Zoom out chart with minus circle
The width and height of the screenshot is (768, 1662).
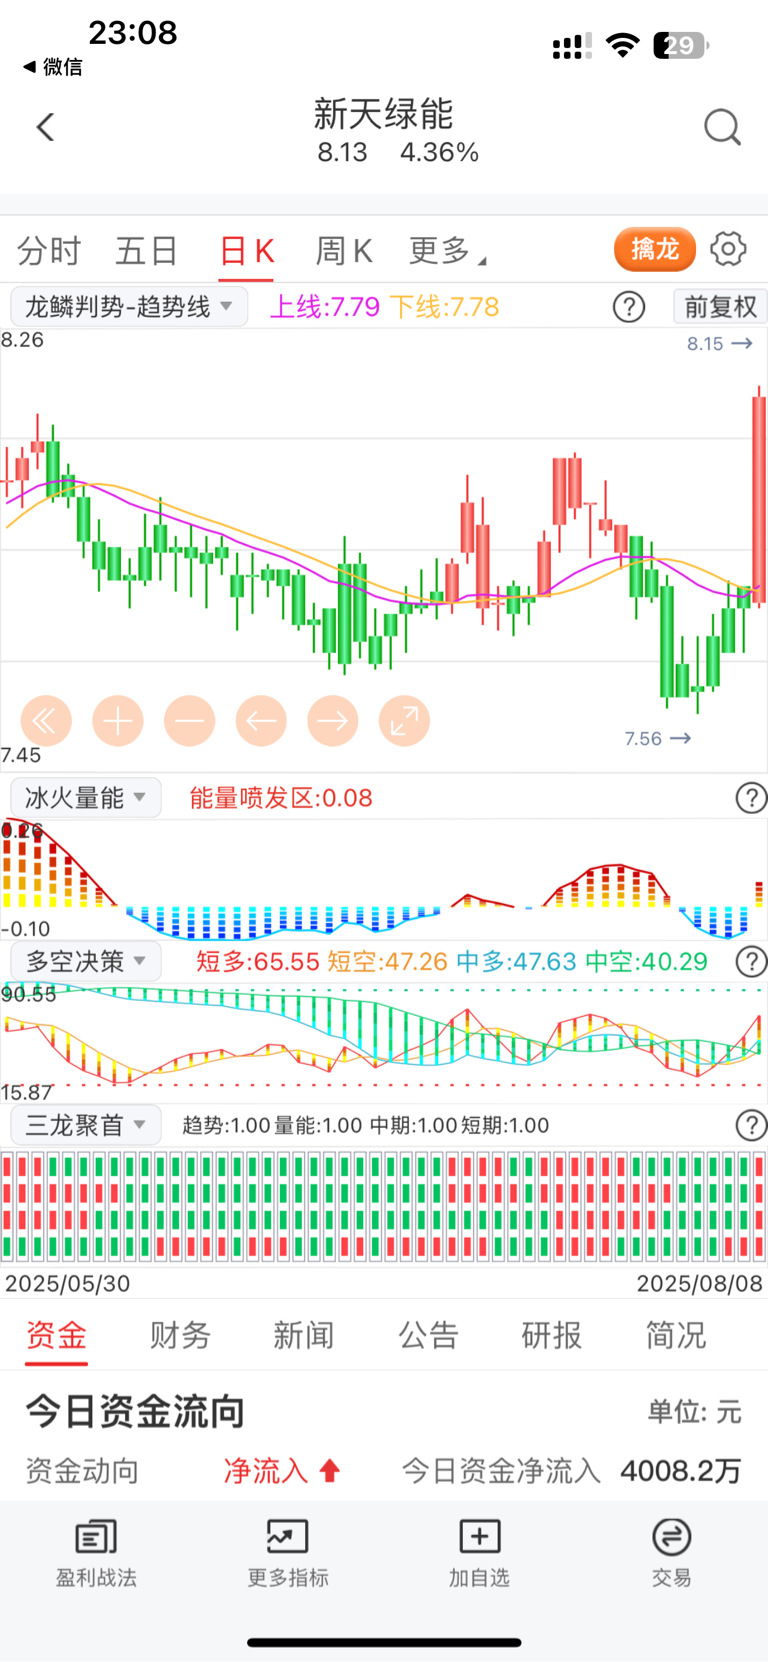pos(190,720)
